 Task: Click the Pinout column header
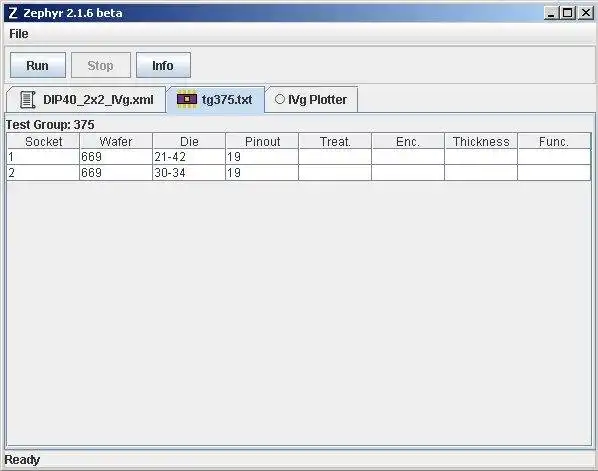(x=262, y=141)
